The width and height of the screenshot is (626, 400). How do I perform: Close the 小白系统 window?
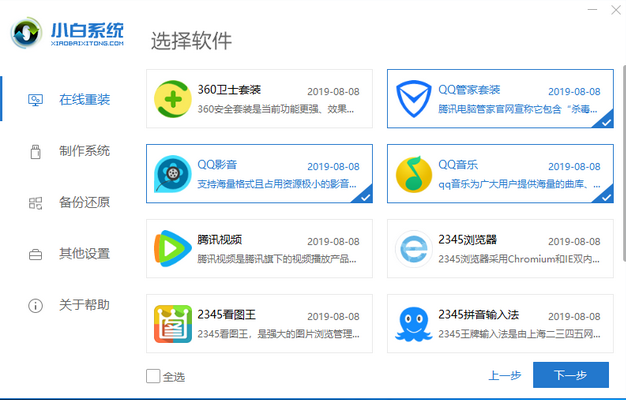616,10
